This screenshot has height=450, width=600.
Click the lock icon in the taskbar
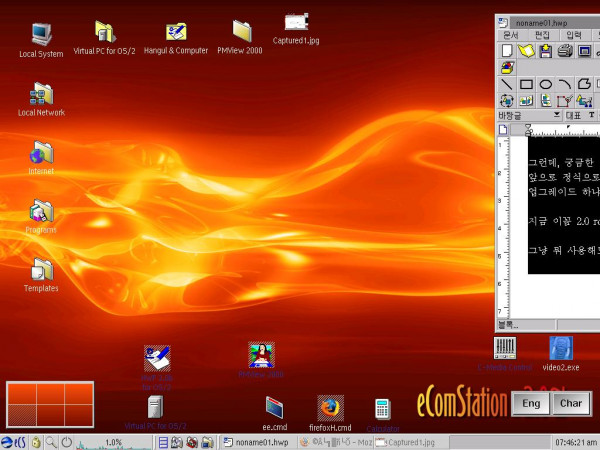pyautogui.click(x=35, y=442)
